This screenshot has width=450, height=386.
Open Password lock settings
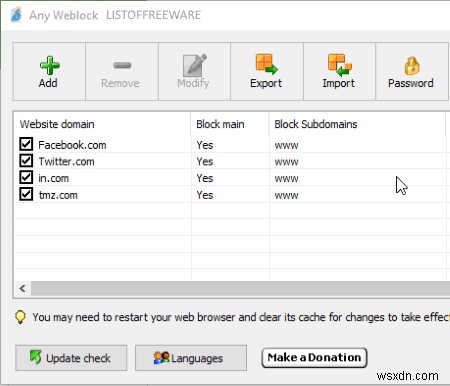pyautogui.click(x=412, y=71)
